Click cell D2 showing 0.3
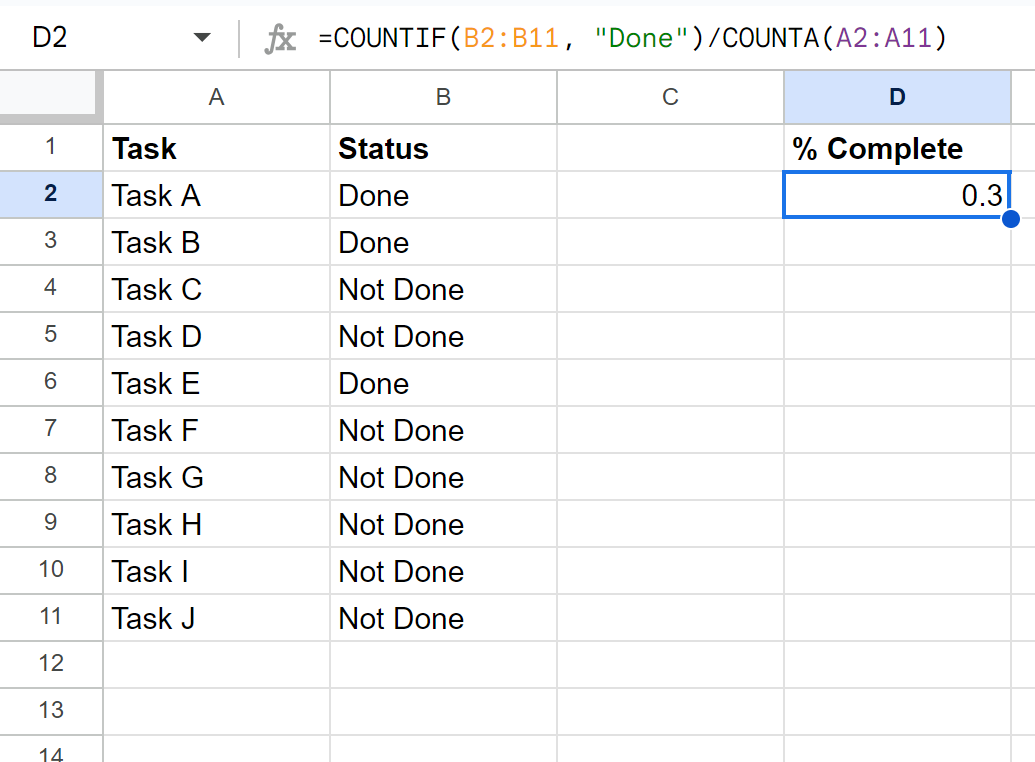The image size is (1035, 762). (x=897, y=195)
